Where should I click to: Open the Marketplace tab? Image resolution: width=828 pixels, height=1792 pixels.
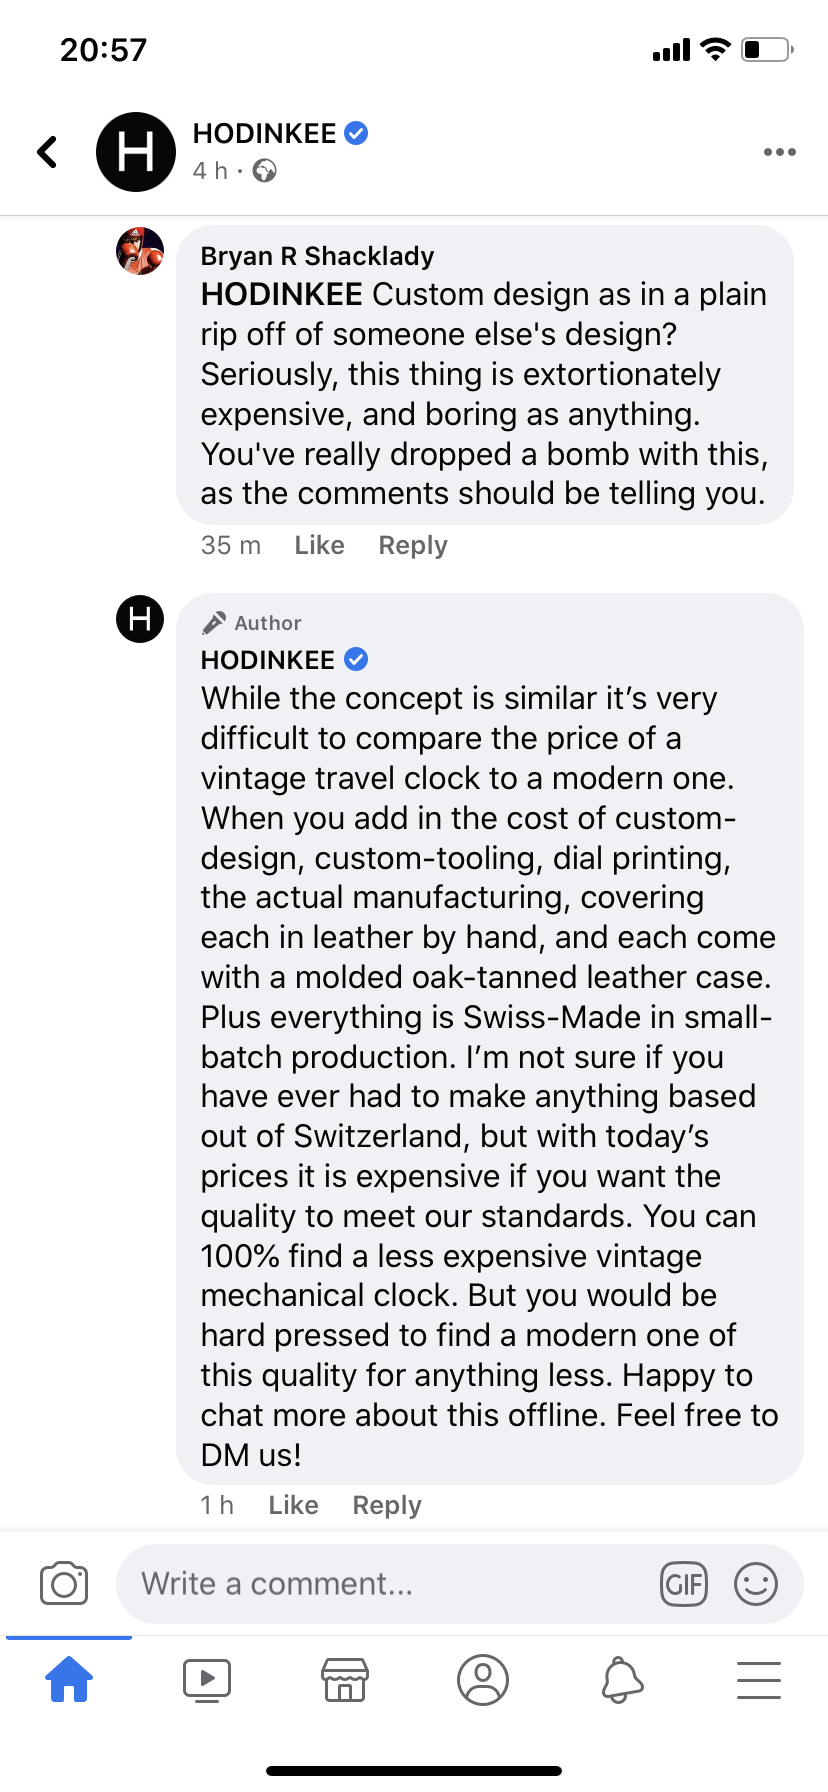coord(345,1679)
